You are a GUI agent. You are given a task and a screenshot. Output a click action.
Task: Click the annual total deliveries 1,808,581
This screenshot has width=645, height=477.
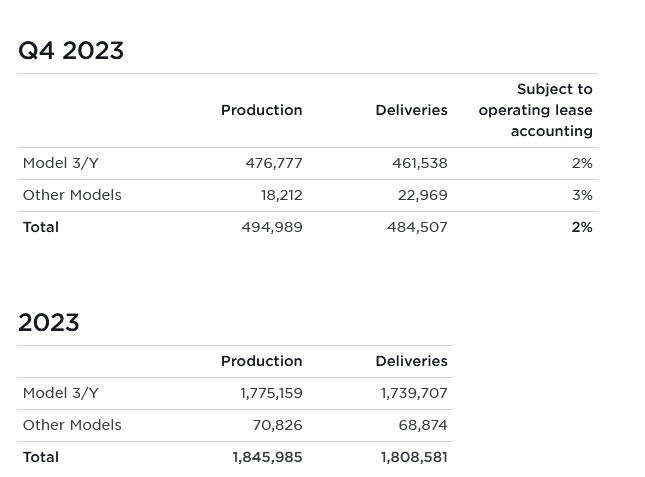pos(414,457)
